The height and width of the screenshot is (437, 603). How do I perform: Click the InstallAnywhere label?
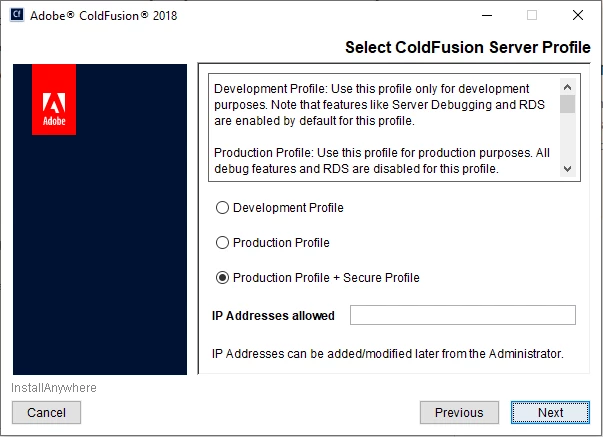click(x=54, y=388)
